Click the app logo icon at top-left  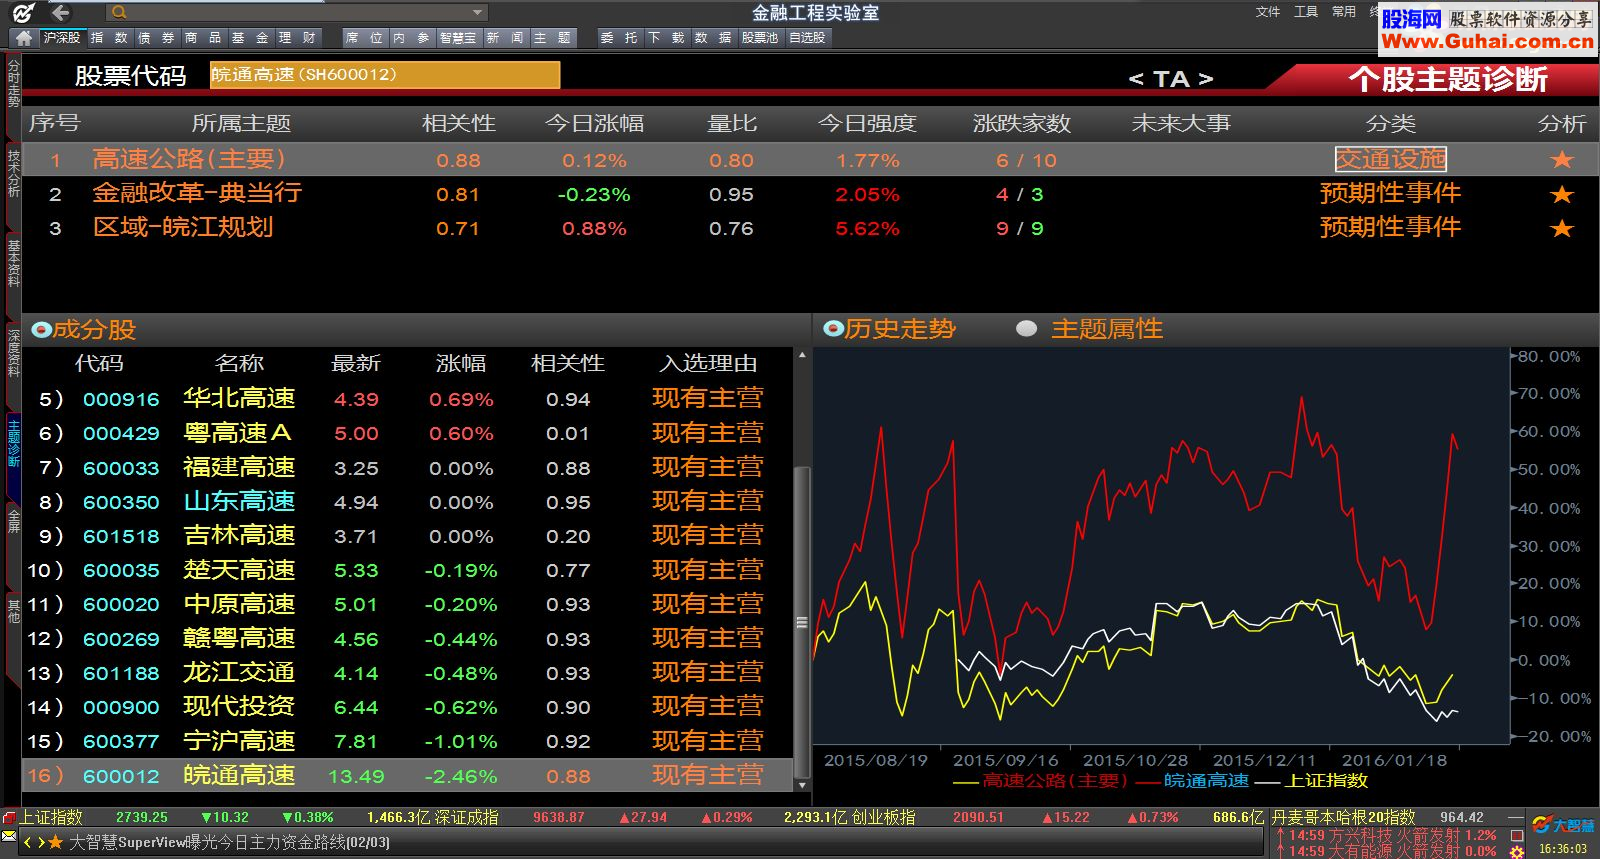click(x=23, y=13)
